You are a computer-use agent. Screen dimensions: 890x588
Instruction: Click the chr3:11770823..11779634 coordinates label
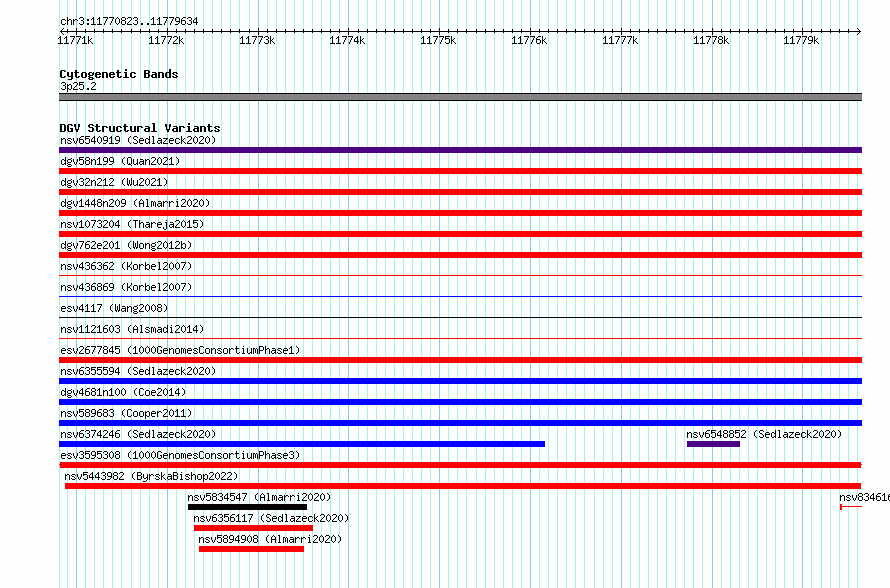pos(129,22)
